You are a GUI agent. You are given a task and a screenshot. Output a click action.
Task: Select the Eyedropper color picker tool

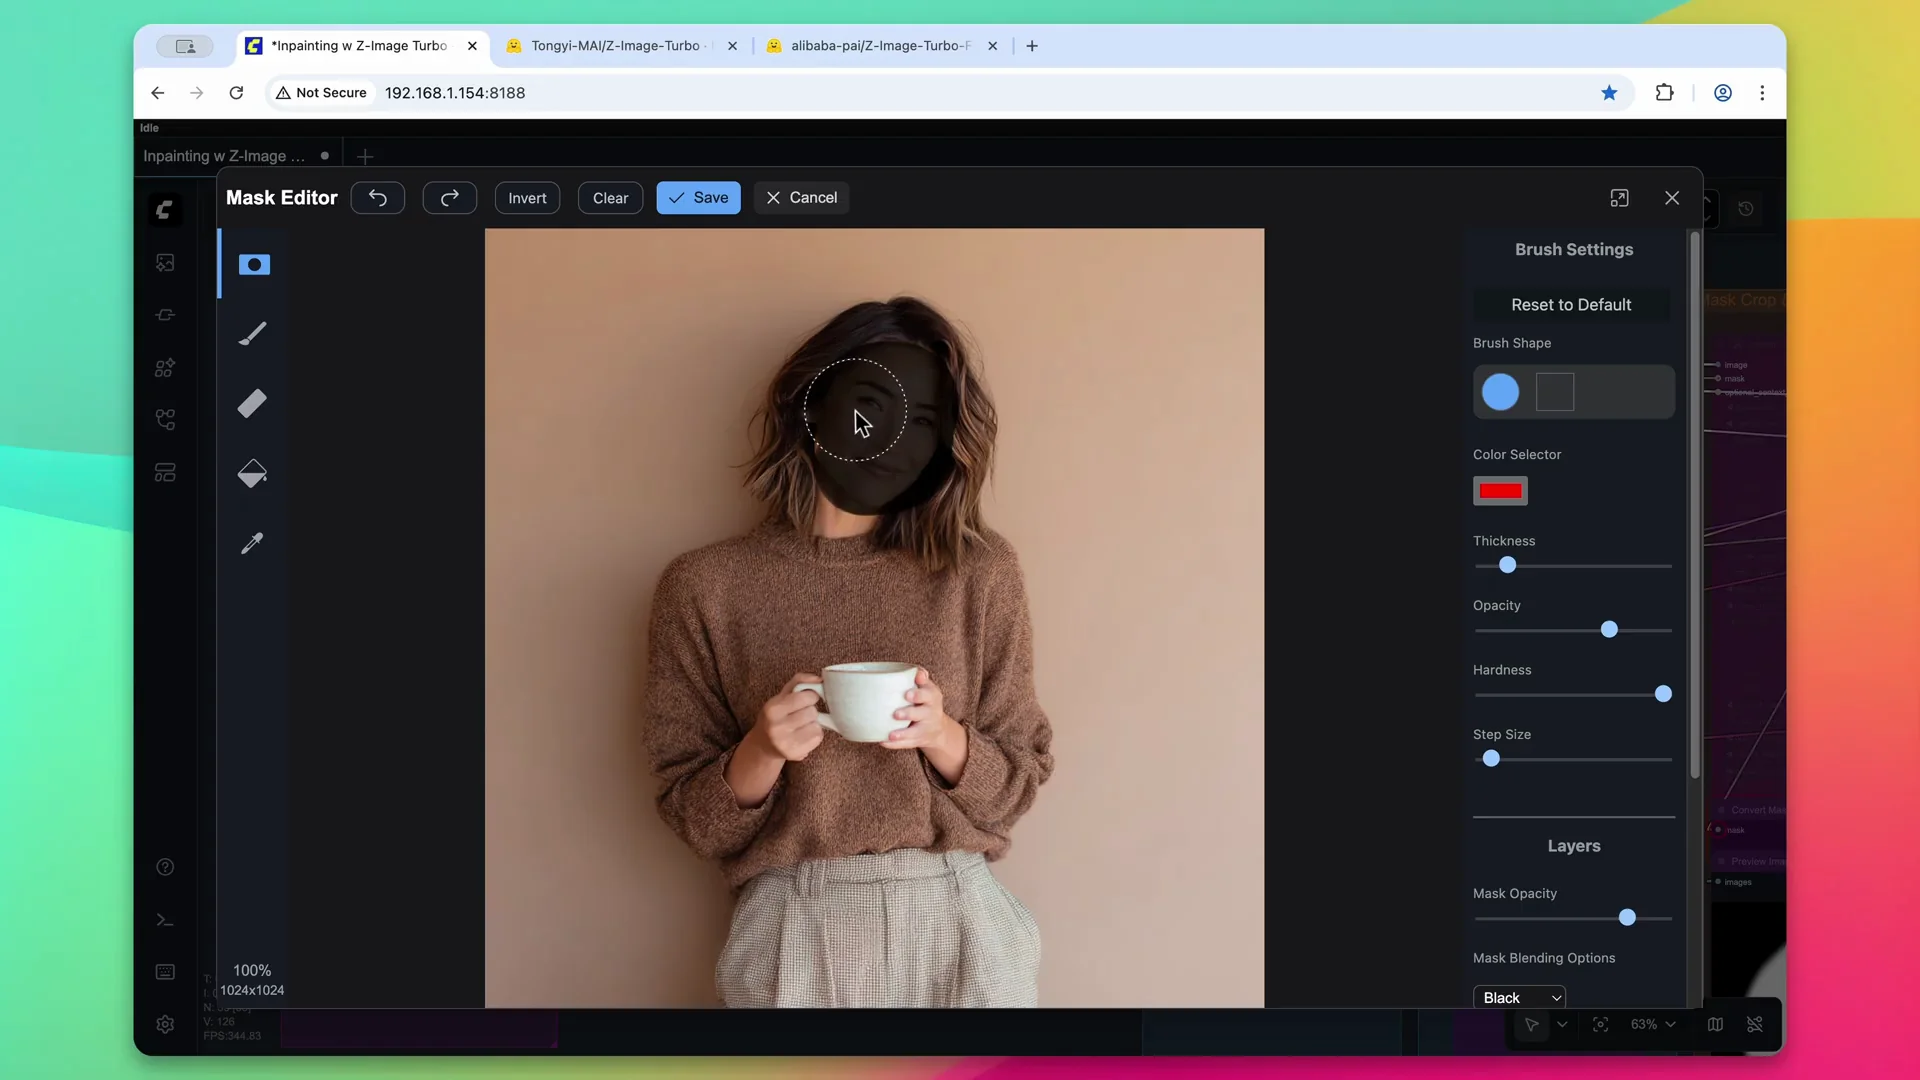point(252,542)
